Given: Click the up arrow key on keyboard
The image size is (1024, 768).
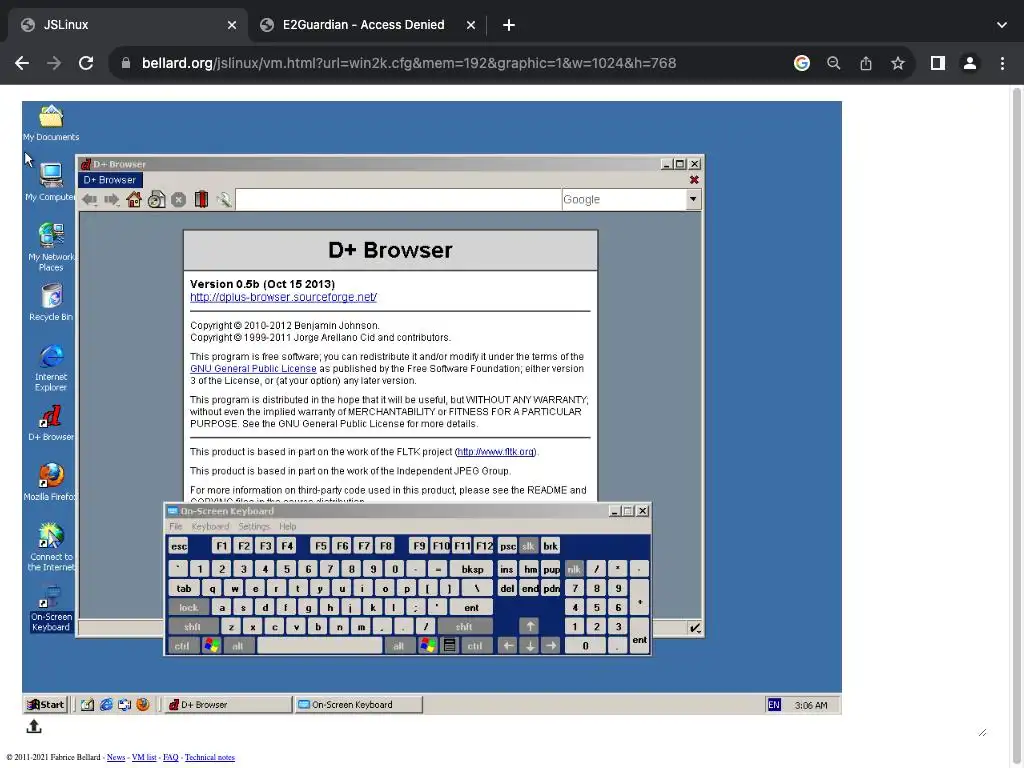Looking at the screenshot, I should 530,627.
